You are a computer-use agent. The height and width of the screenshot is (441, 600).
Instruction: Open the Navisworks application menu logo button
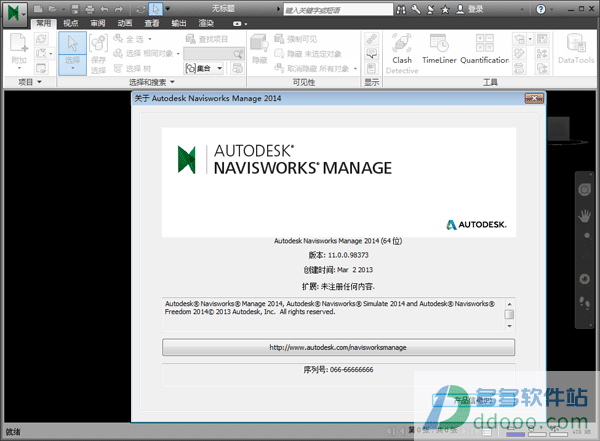click(15, 14)
